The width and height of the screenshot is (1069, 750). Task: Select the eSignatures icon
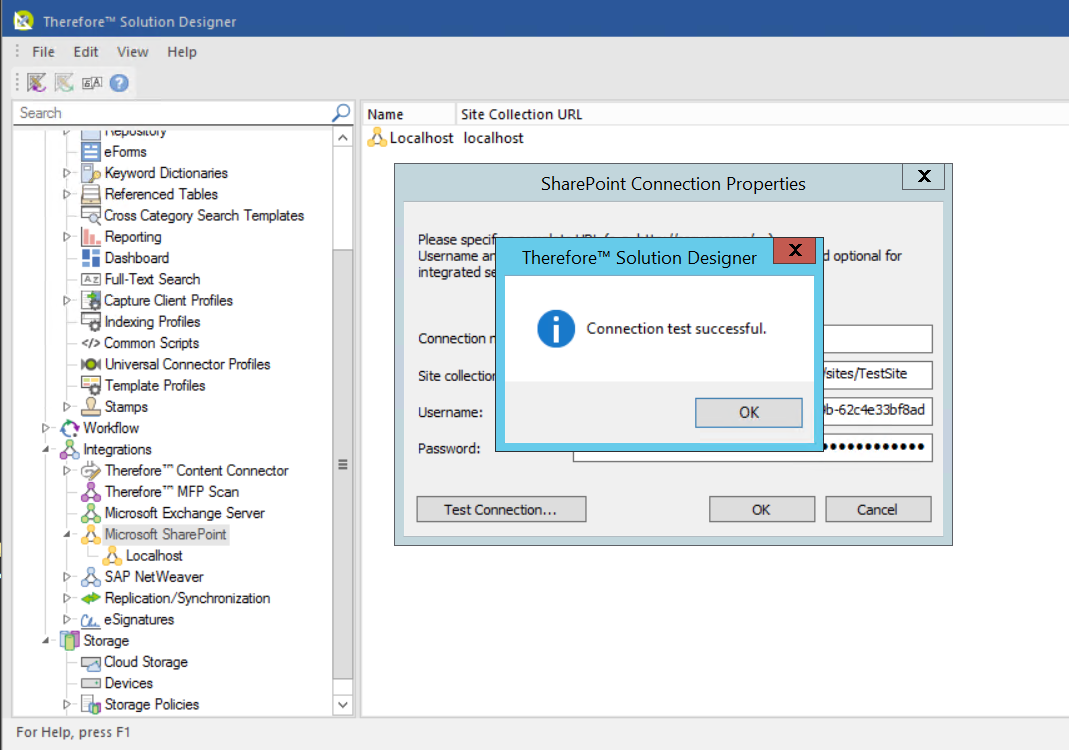[x=91, y=620]
